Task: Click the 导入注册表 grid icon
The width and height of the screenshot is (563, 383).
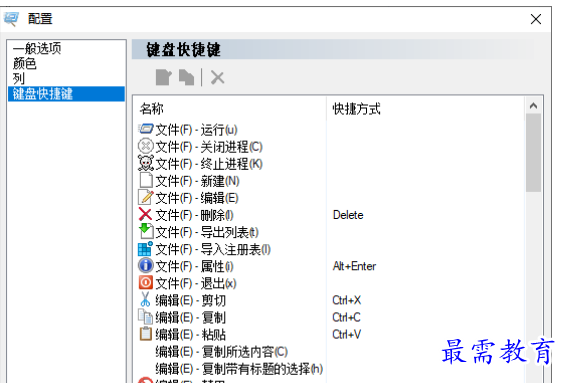Action: 145,248
